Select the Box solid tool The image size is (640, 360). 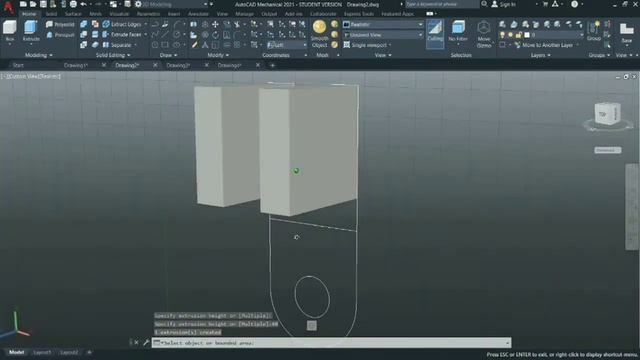(x=9, y=31)
